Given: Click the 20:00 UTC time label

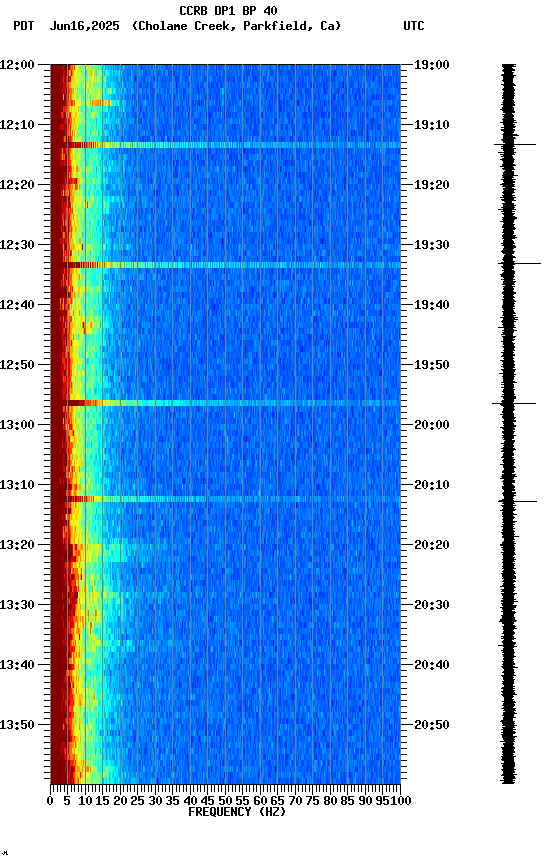Looking at the screenshot, I should [432, 425].
